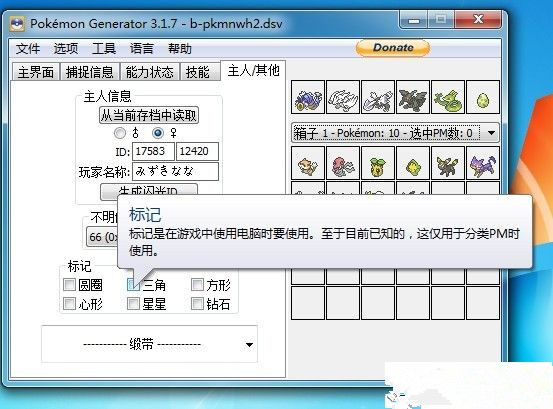Open the 文件 menu

click(x=28, y=48)
